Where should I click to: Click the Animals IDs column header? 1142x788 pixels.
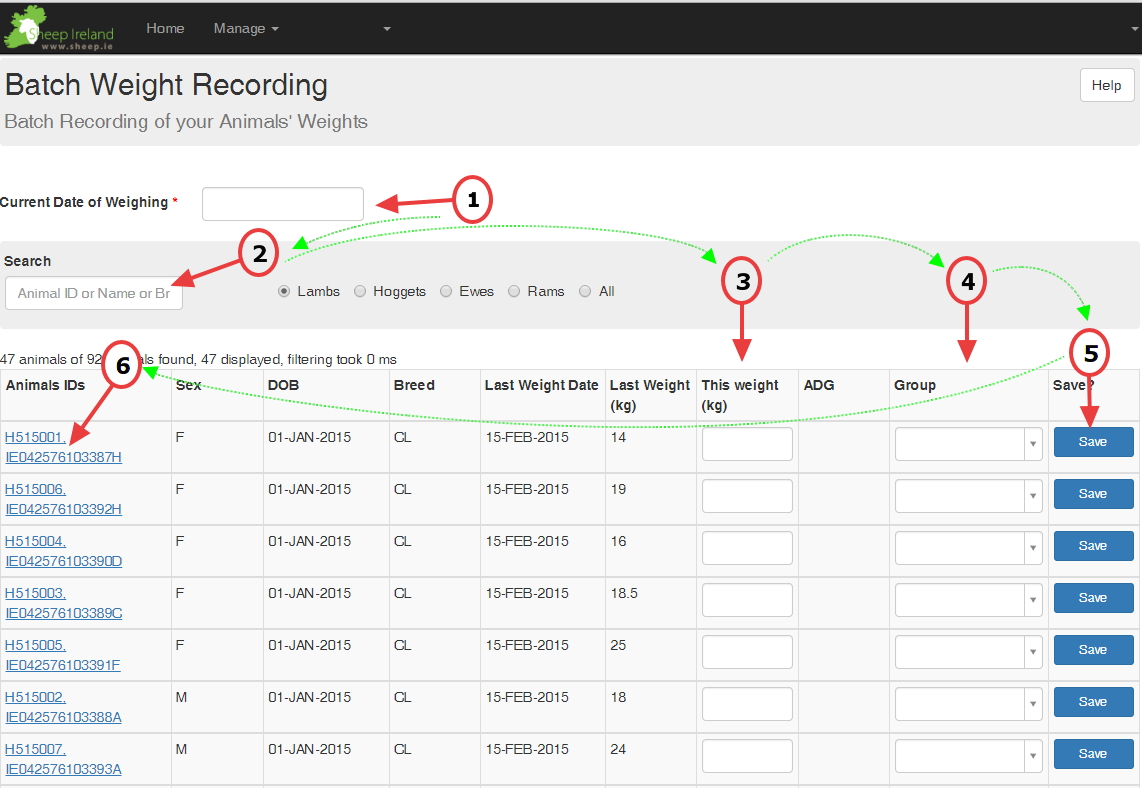click(x=45, y=385)
